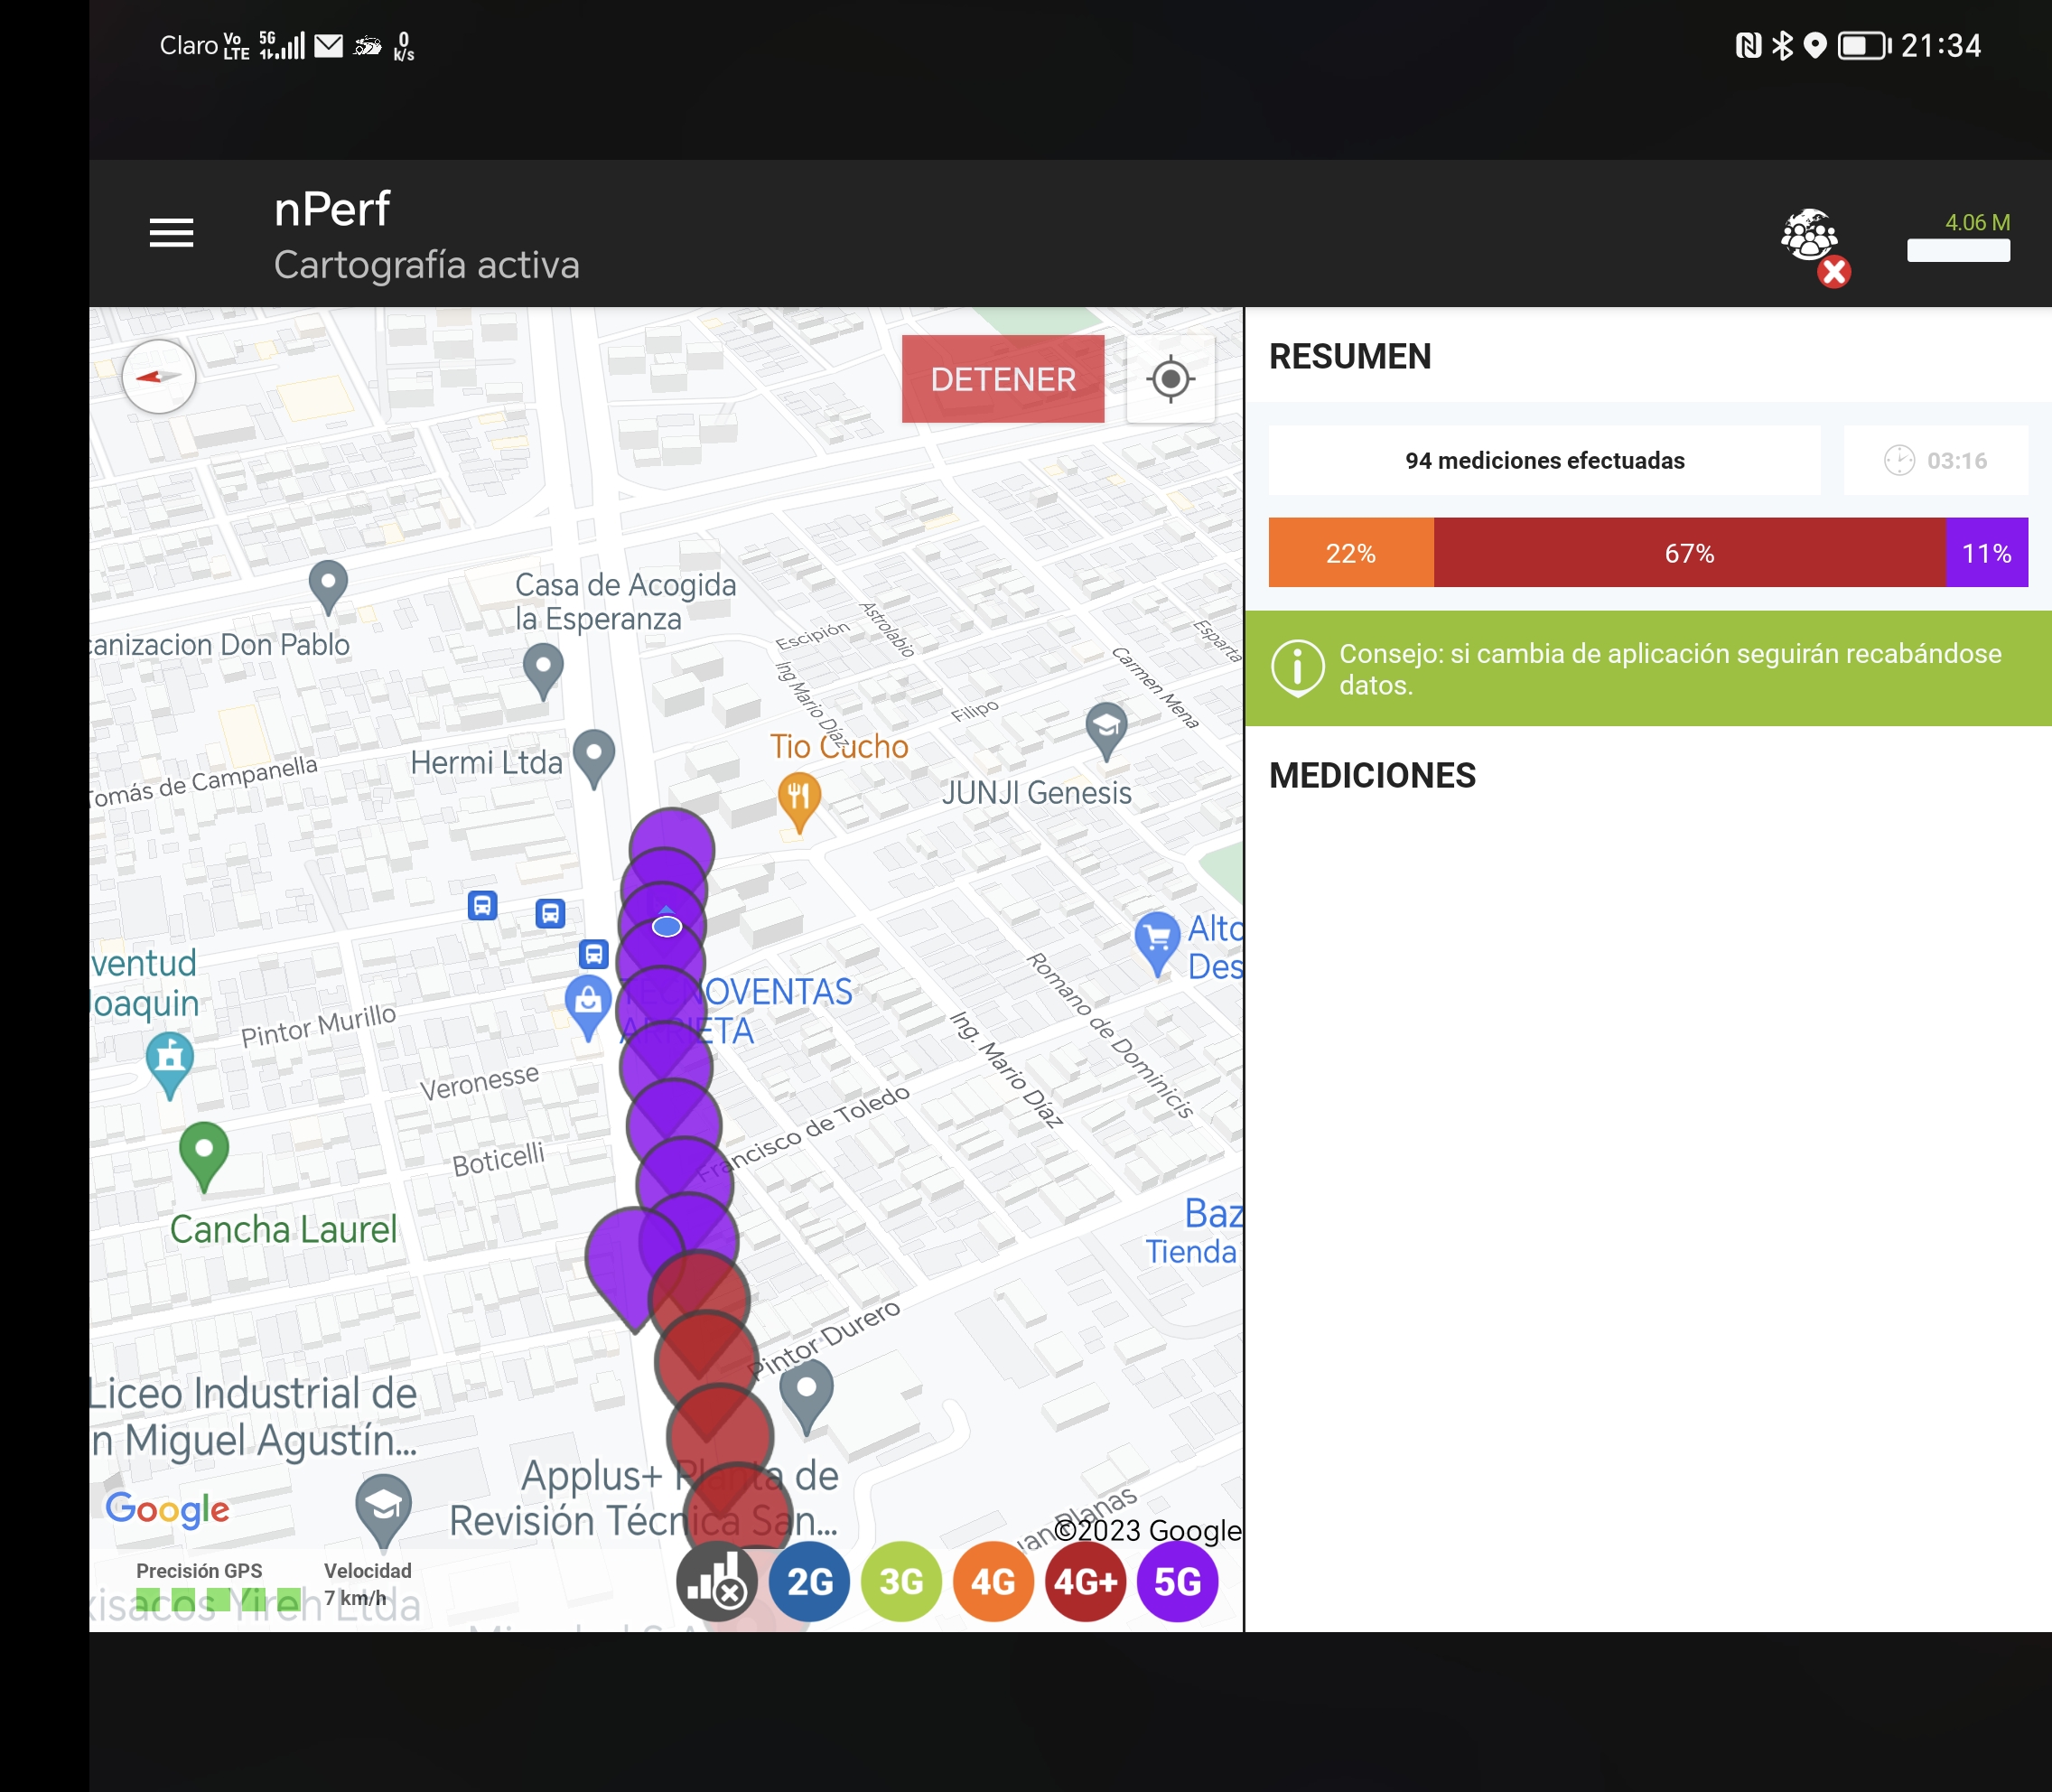Tap the NFC status bar icon
2052x1792 pixels.
pyautogui.click(x=1748, y=45)
